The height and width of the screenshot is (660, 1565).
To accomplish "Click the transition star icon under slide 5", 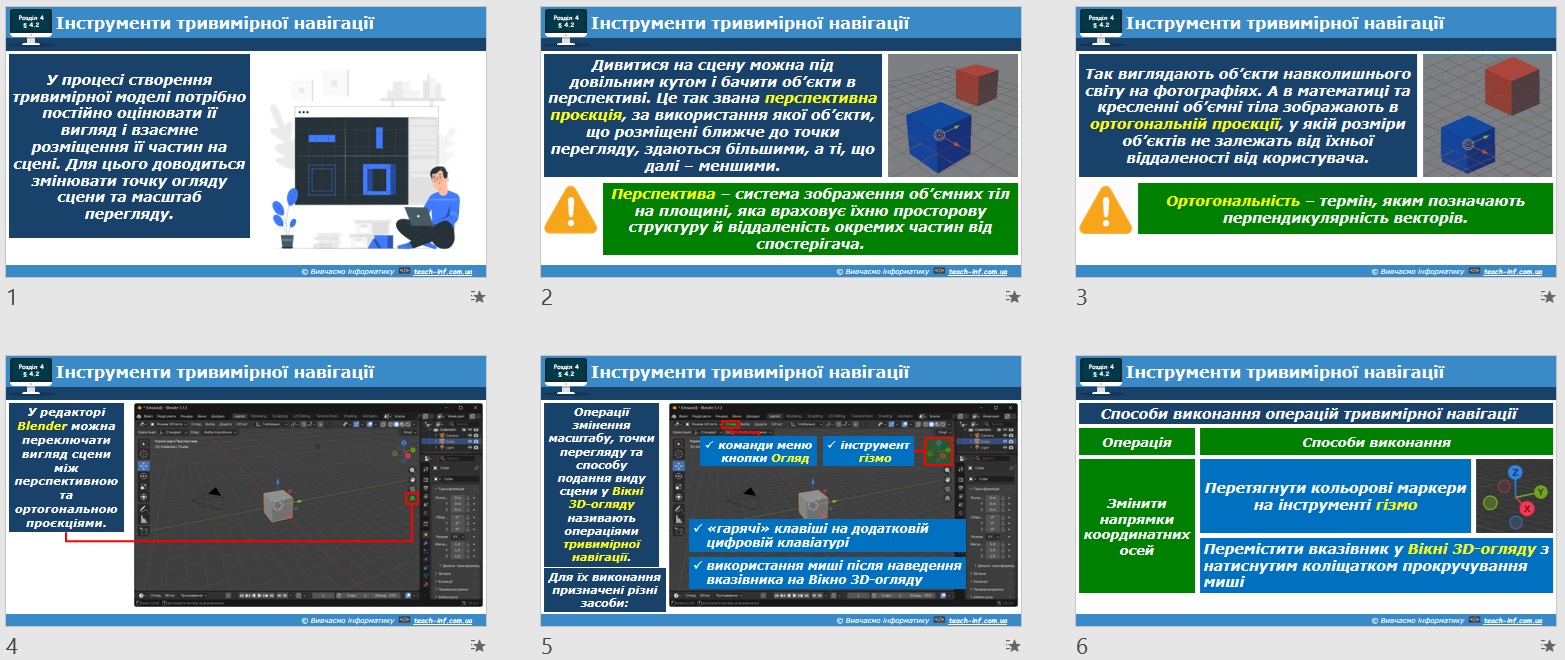I will coord(1014,646).
